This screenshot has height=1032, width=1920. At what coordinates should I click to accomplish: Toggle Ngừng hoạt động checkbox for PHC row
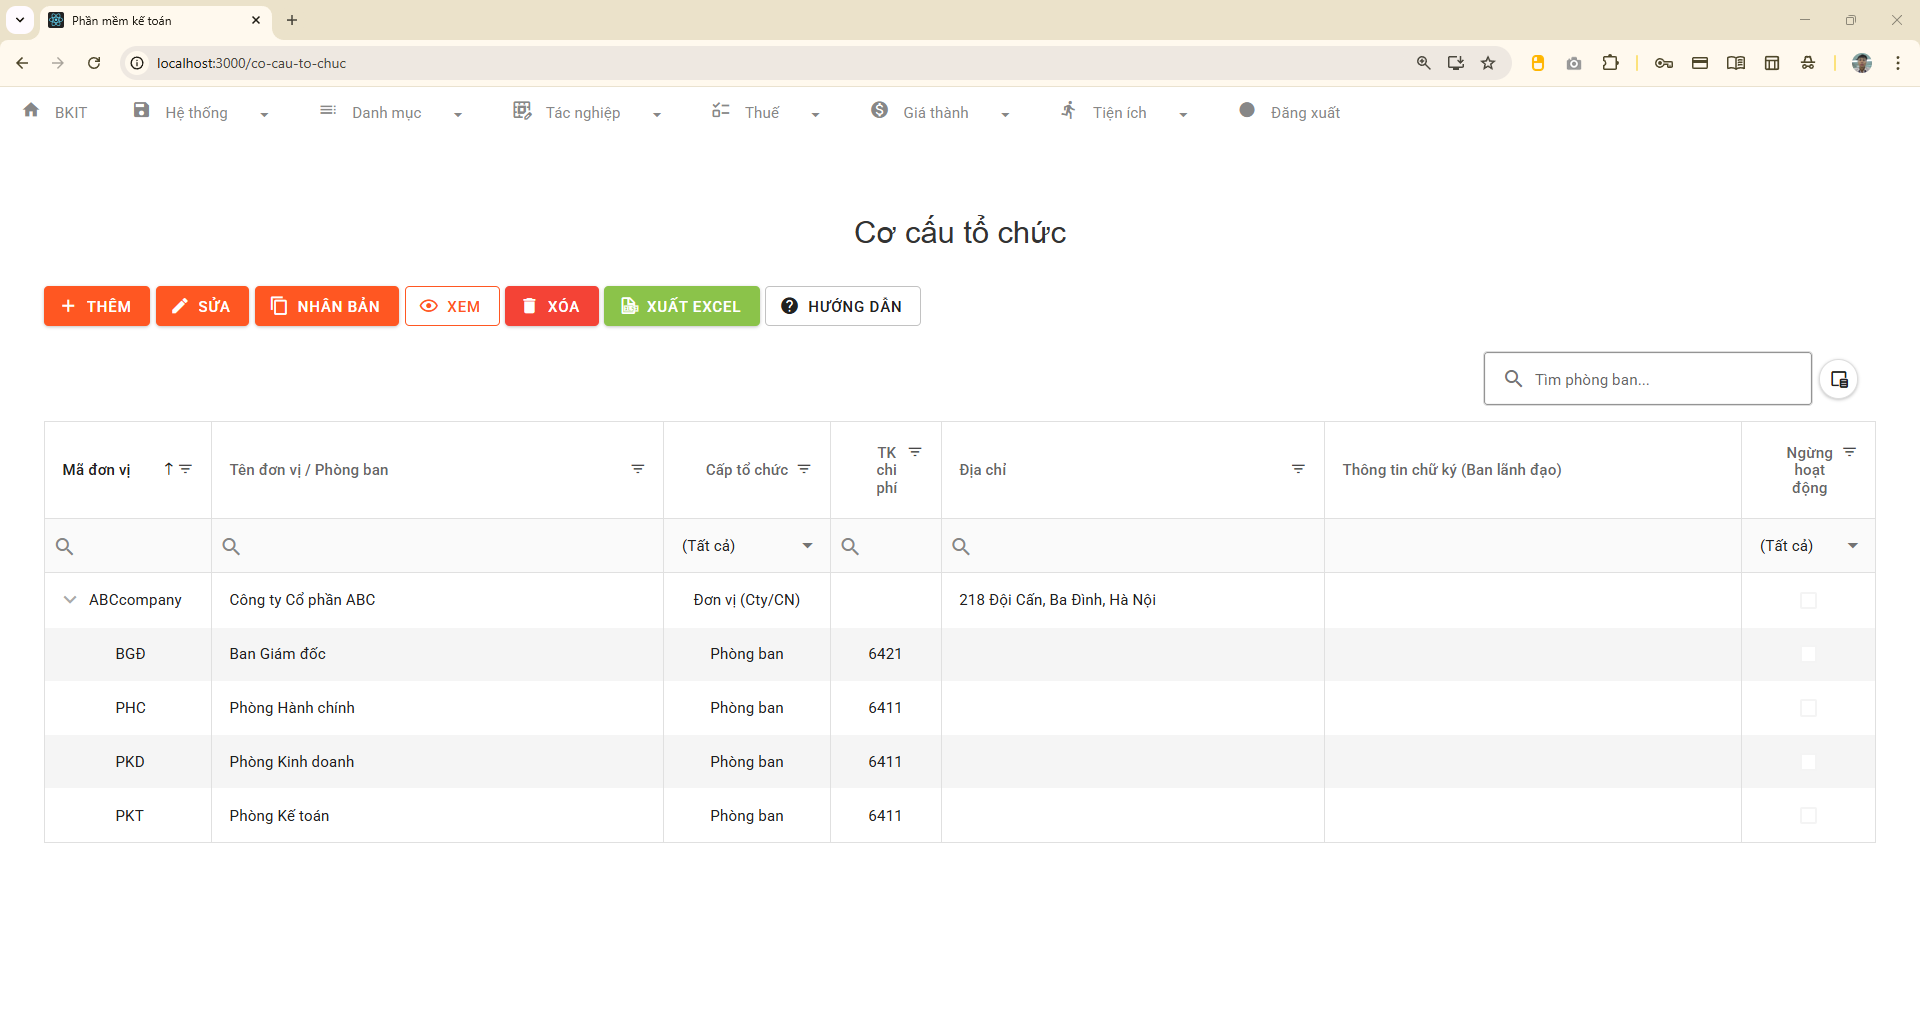pos(1808,708)
